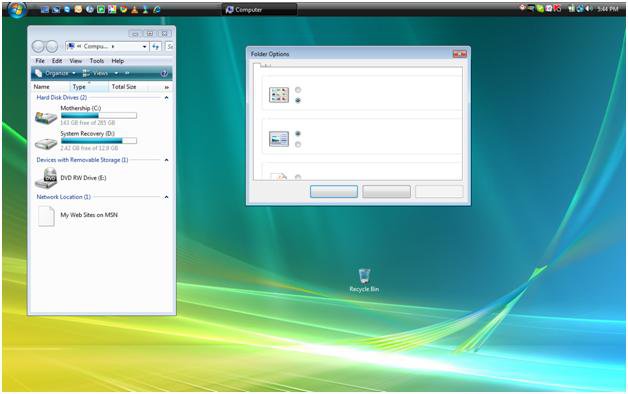Collapse the Hard Disk Drives group
Screen dimensions: 628x394
[166, 97]
